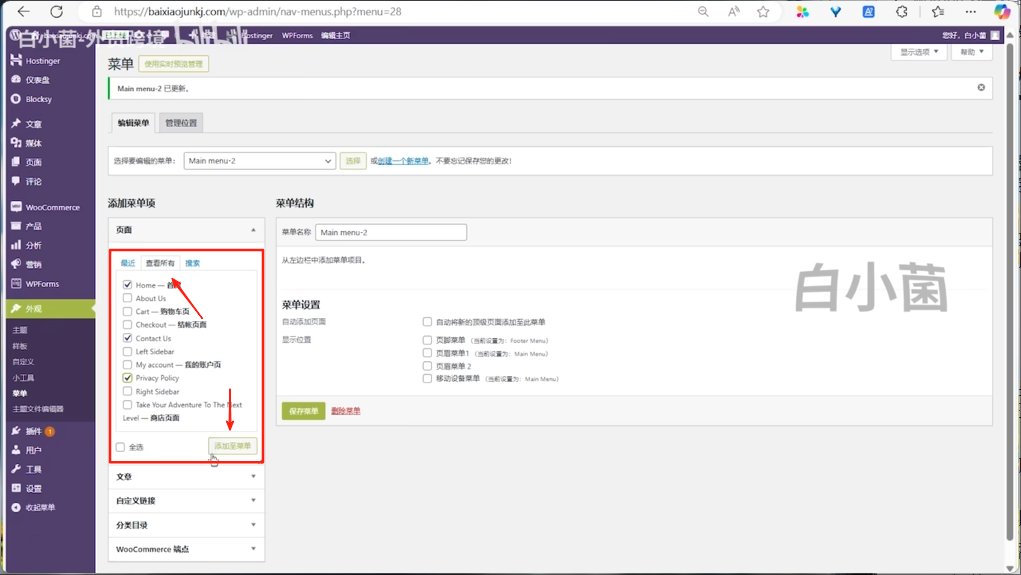The width and height of the screenshot is (1021, 575).
Task: Uncheck the Privacy Policy checkbox
Action: [x=128, y=378]
